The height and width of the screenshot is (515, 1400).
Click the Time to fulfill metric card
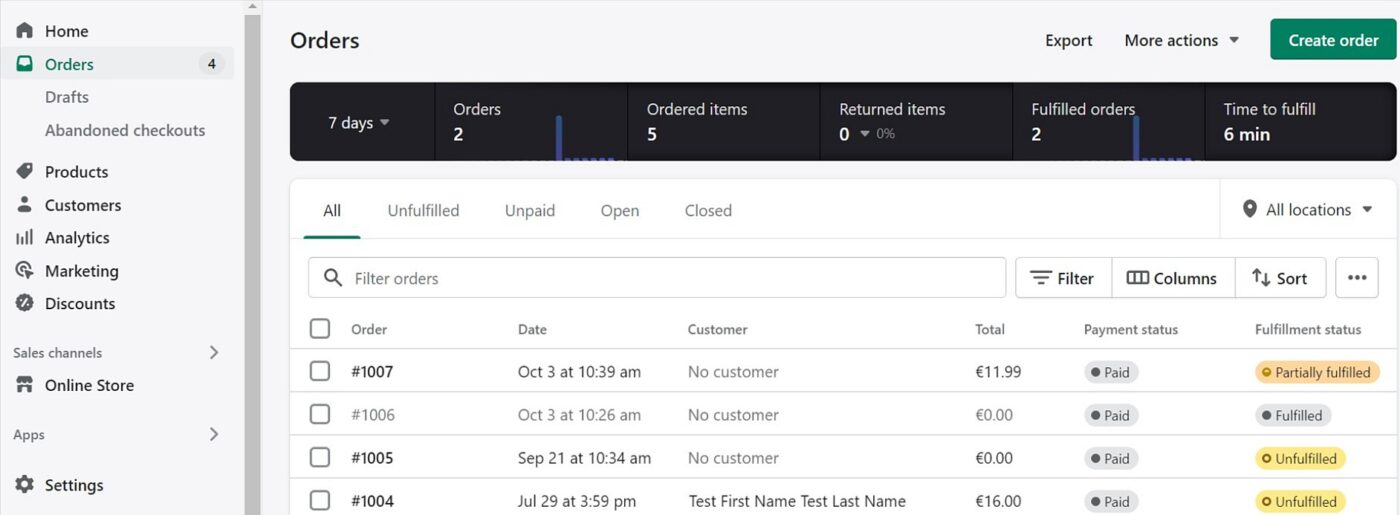[x=1300, y=122]
